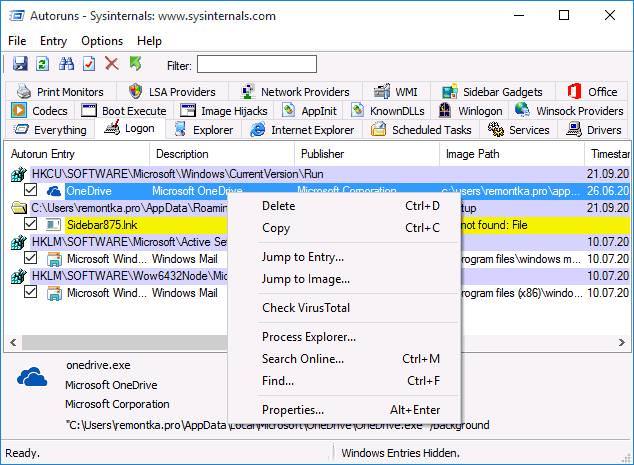Choose Process Explorer... in context menu
The image size is (634, 465).
coord(344,337)
